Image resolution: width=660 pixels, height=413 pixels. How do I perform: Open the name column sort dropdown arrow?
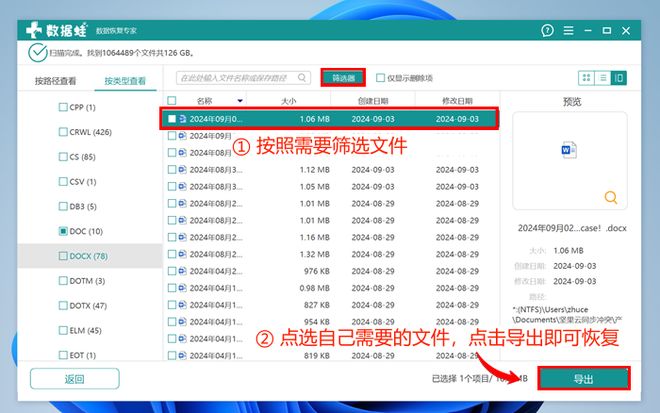click(x=240, y=101)
